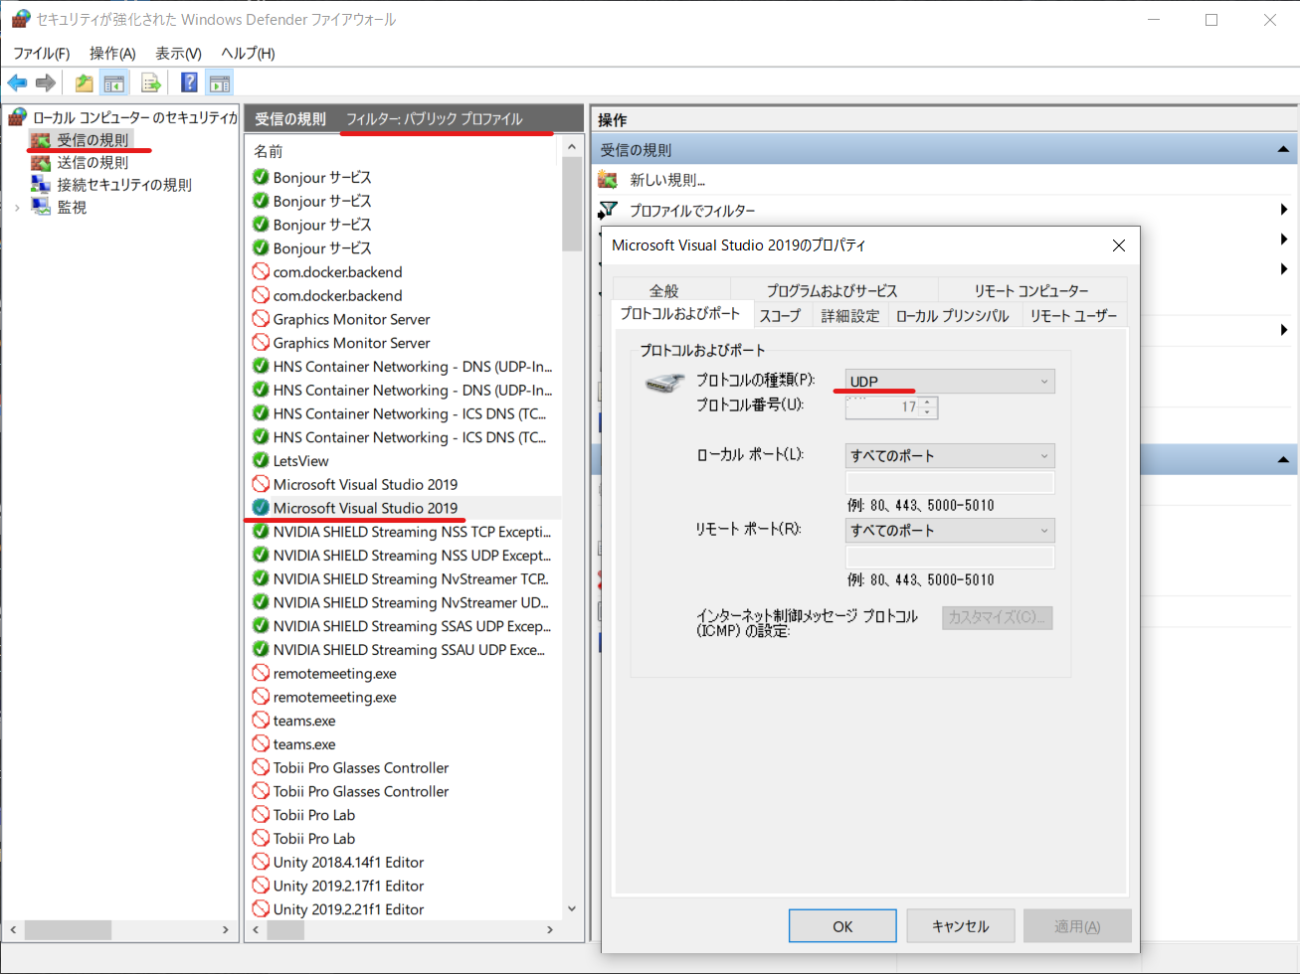Image resolution: width=1300 pixels, height=974 pixels.
Task: Click the firewall icon beside ローカル コンピューター root node
Action: coord(18,118)
